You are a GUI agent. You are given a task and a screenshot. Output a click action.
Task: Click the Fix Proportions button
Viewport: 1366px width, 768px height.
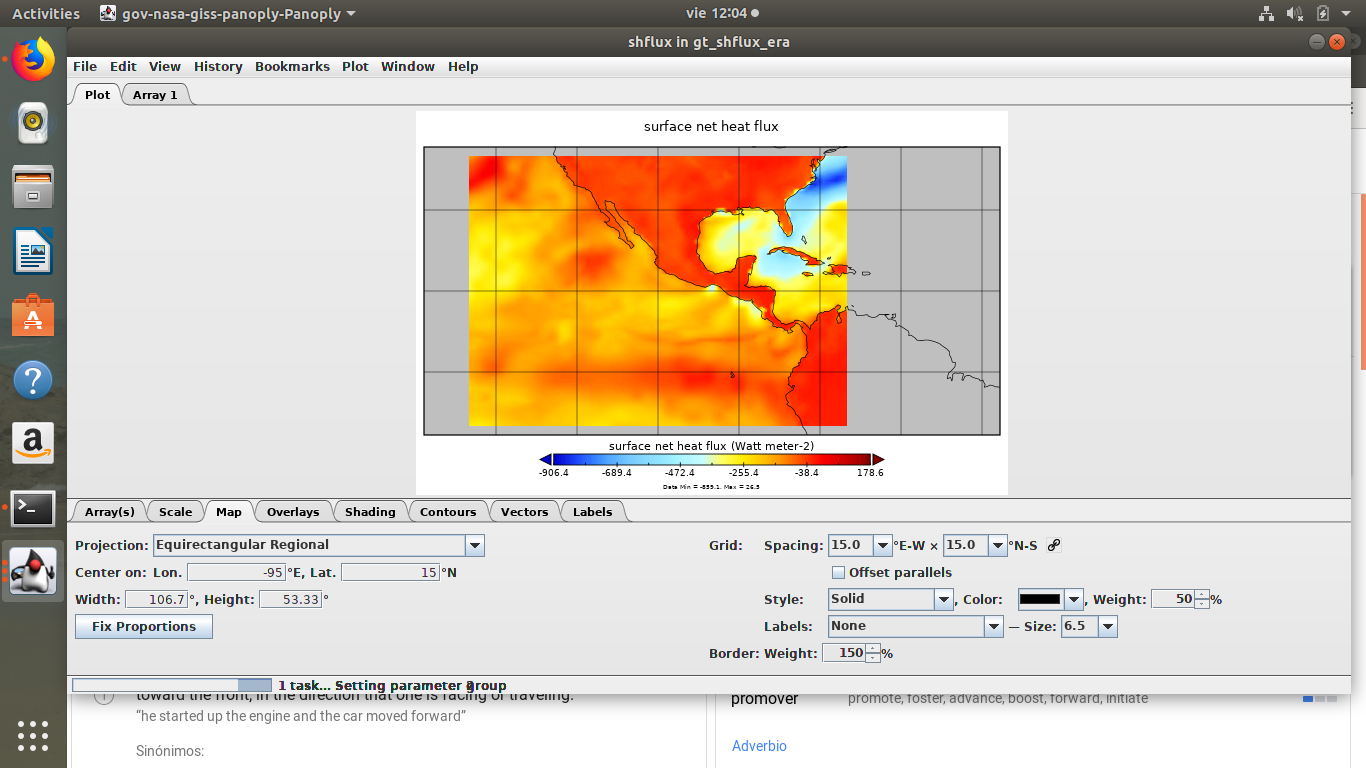[x=144, y=627]
